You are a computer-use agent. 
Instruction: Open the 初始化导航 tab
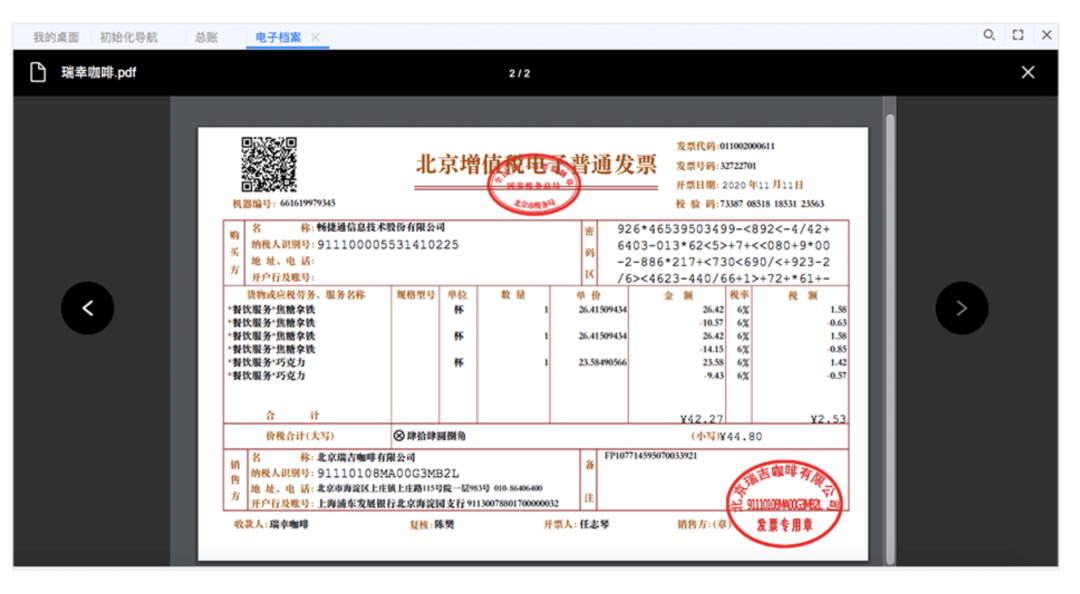(131, 34)
